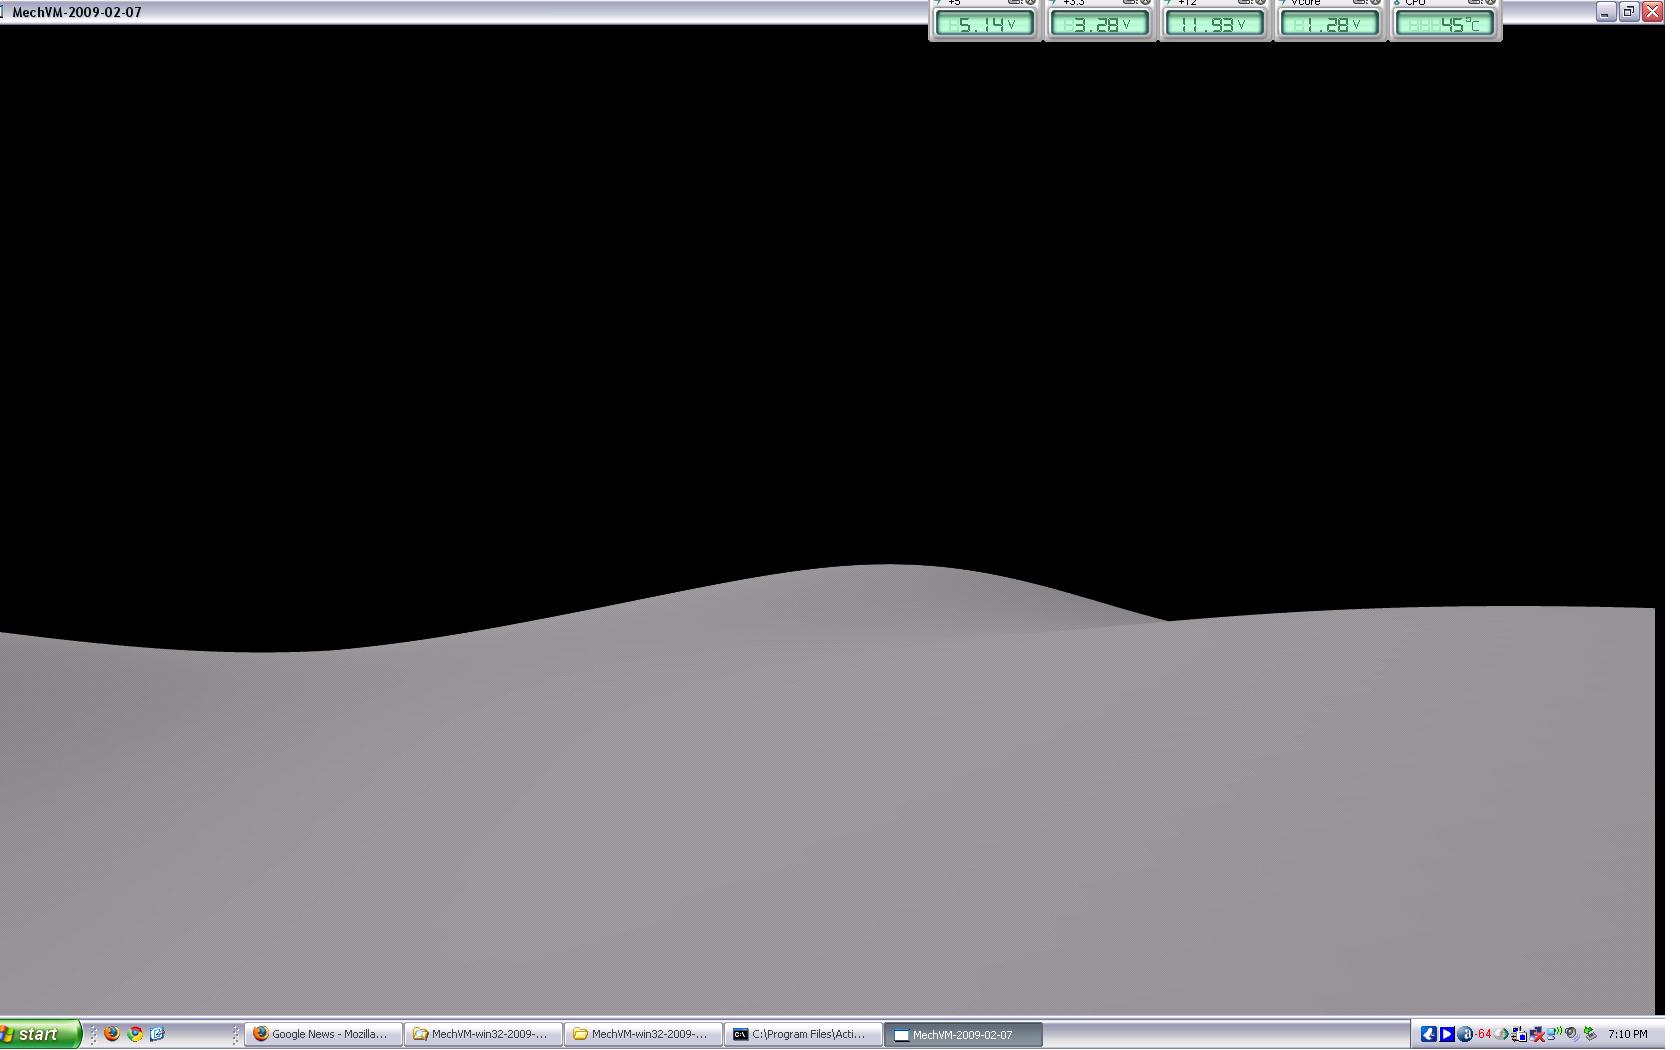Click the wireless network tray icon
The image size is (1680, 1050).
1554,1034
